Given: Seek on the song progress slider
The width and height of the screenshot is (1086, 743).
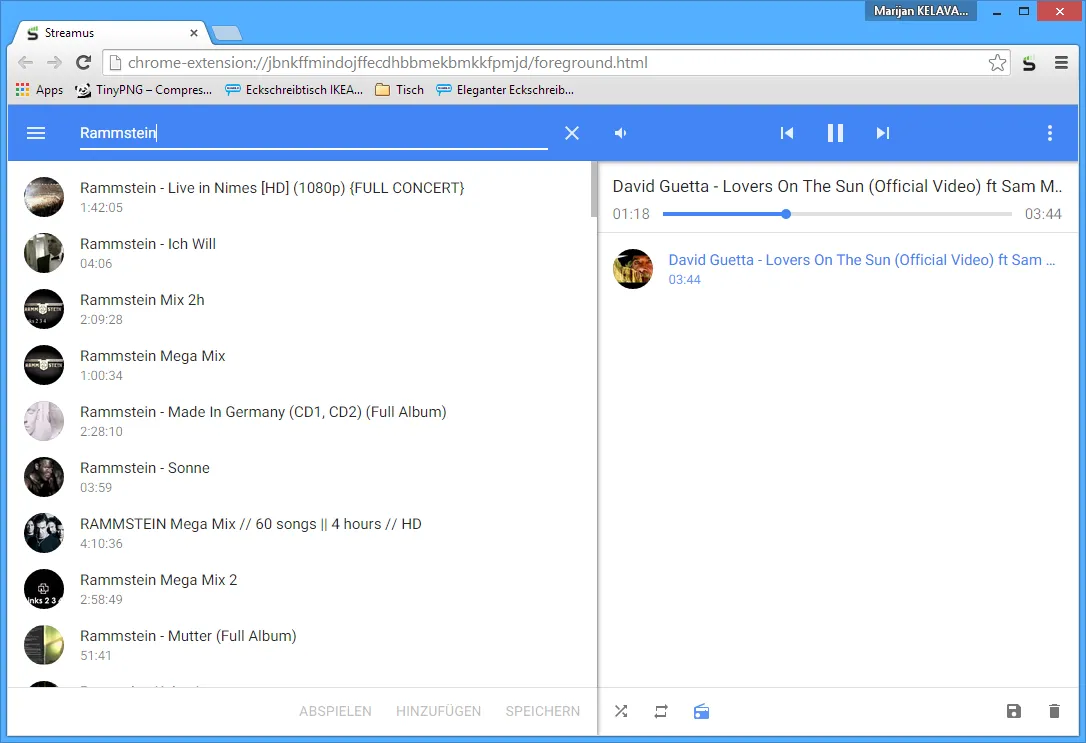Looking at the screenshot, I should click(x=837, y=214).
